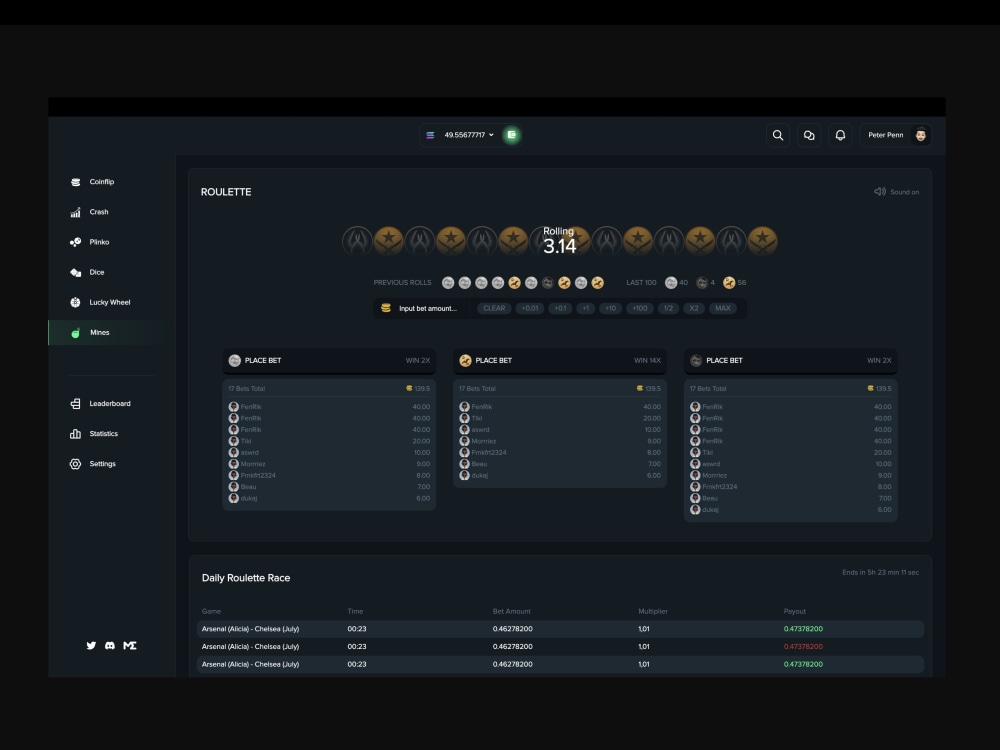The height and width of the screenshot is (750, 1000).
Task: Open notifications bell icon
Action: coord(841,135)
